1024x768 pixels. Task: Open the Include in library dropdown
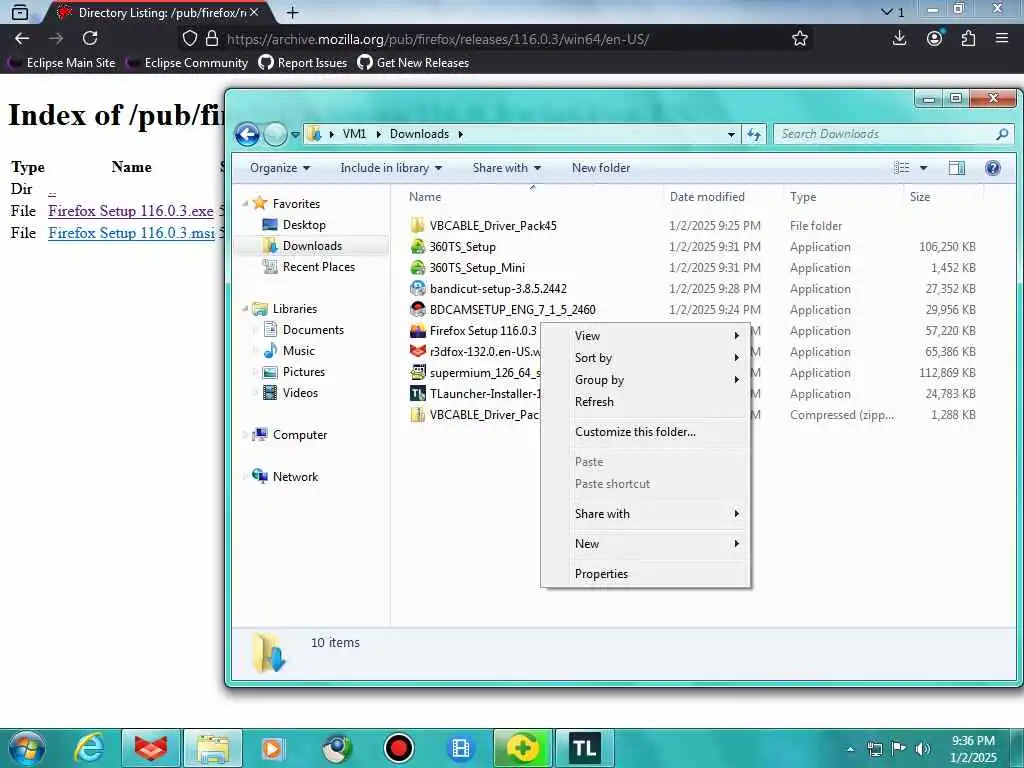pos(391,168)
